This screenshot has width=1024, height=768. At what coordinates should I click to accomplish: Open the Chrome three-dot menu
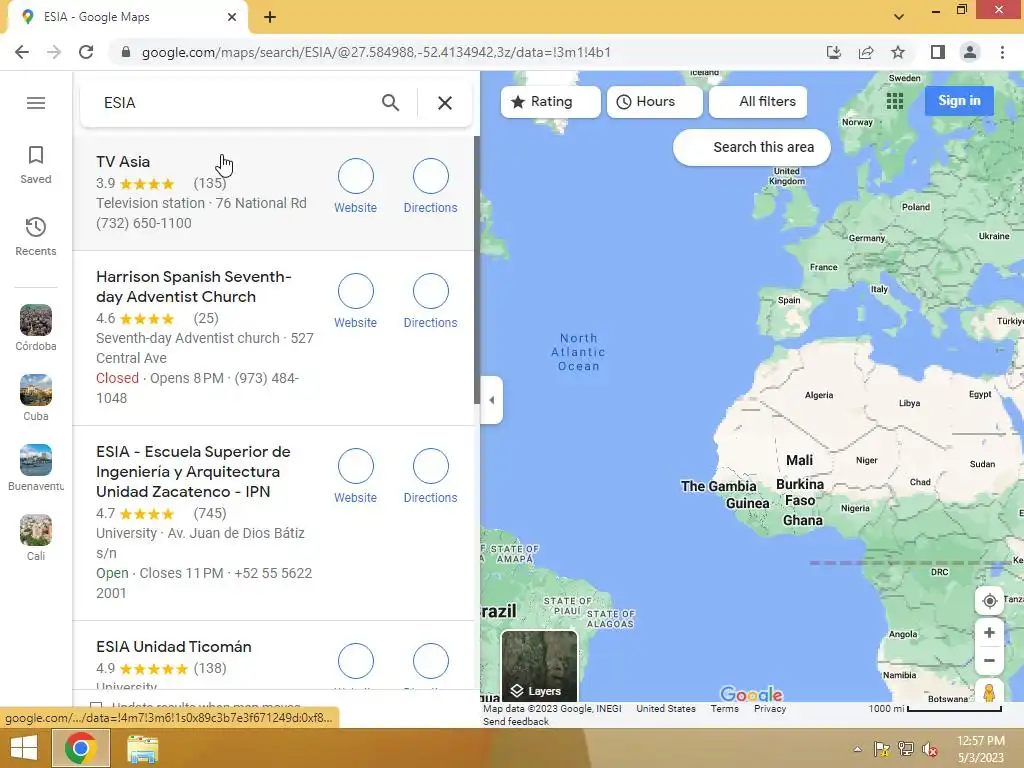point(1002,52)
